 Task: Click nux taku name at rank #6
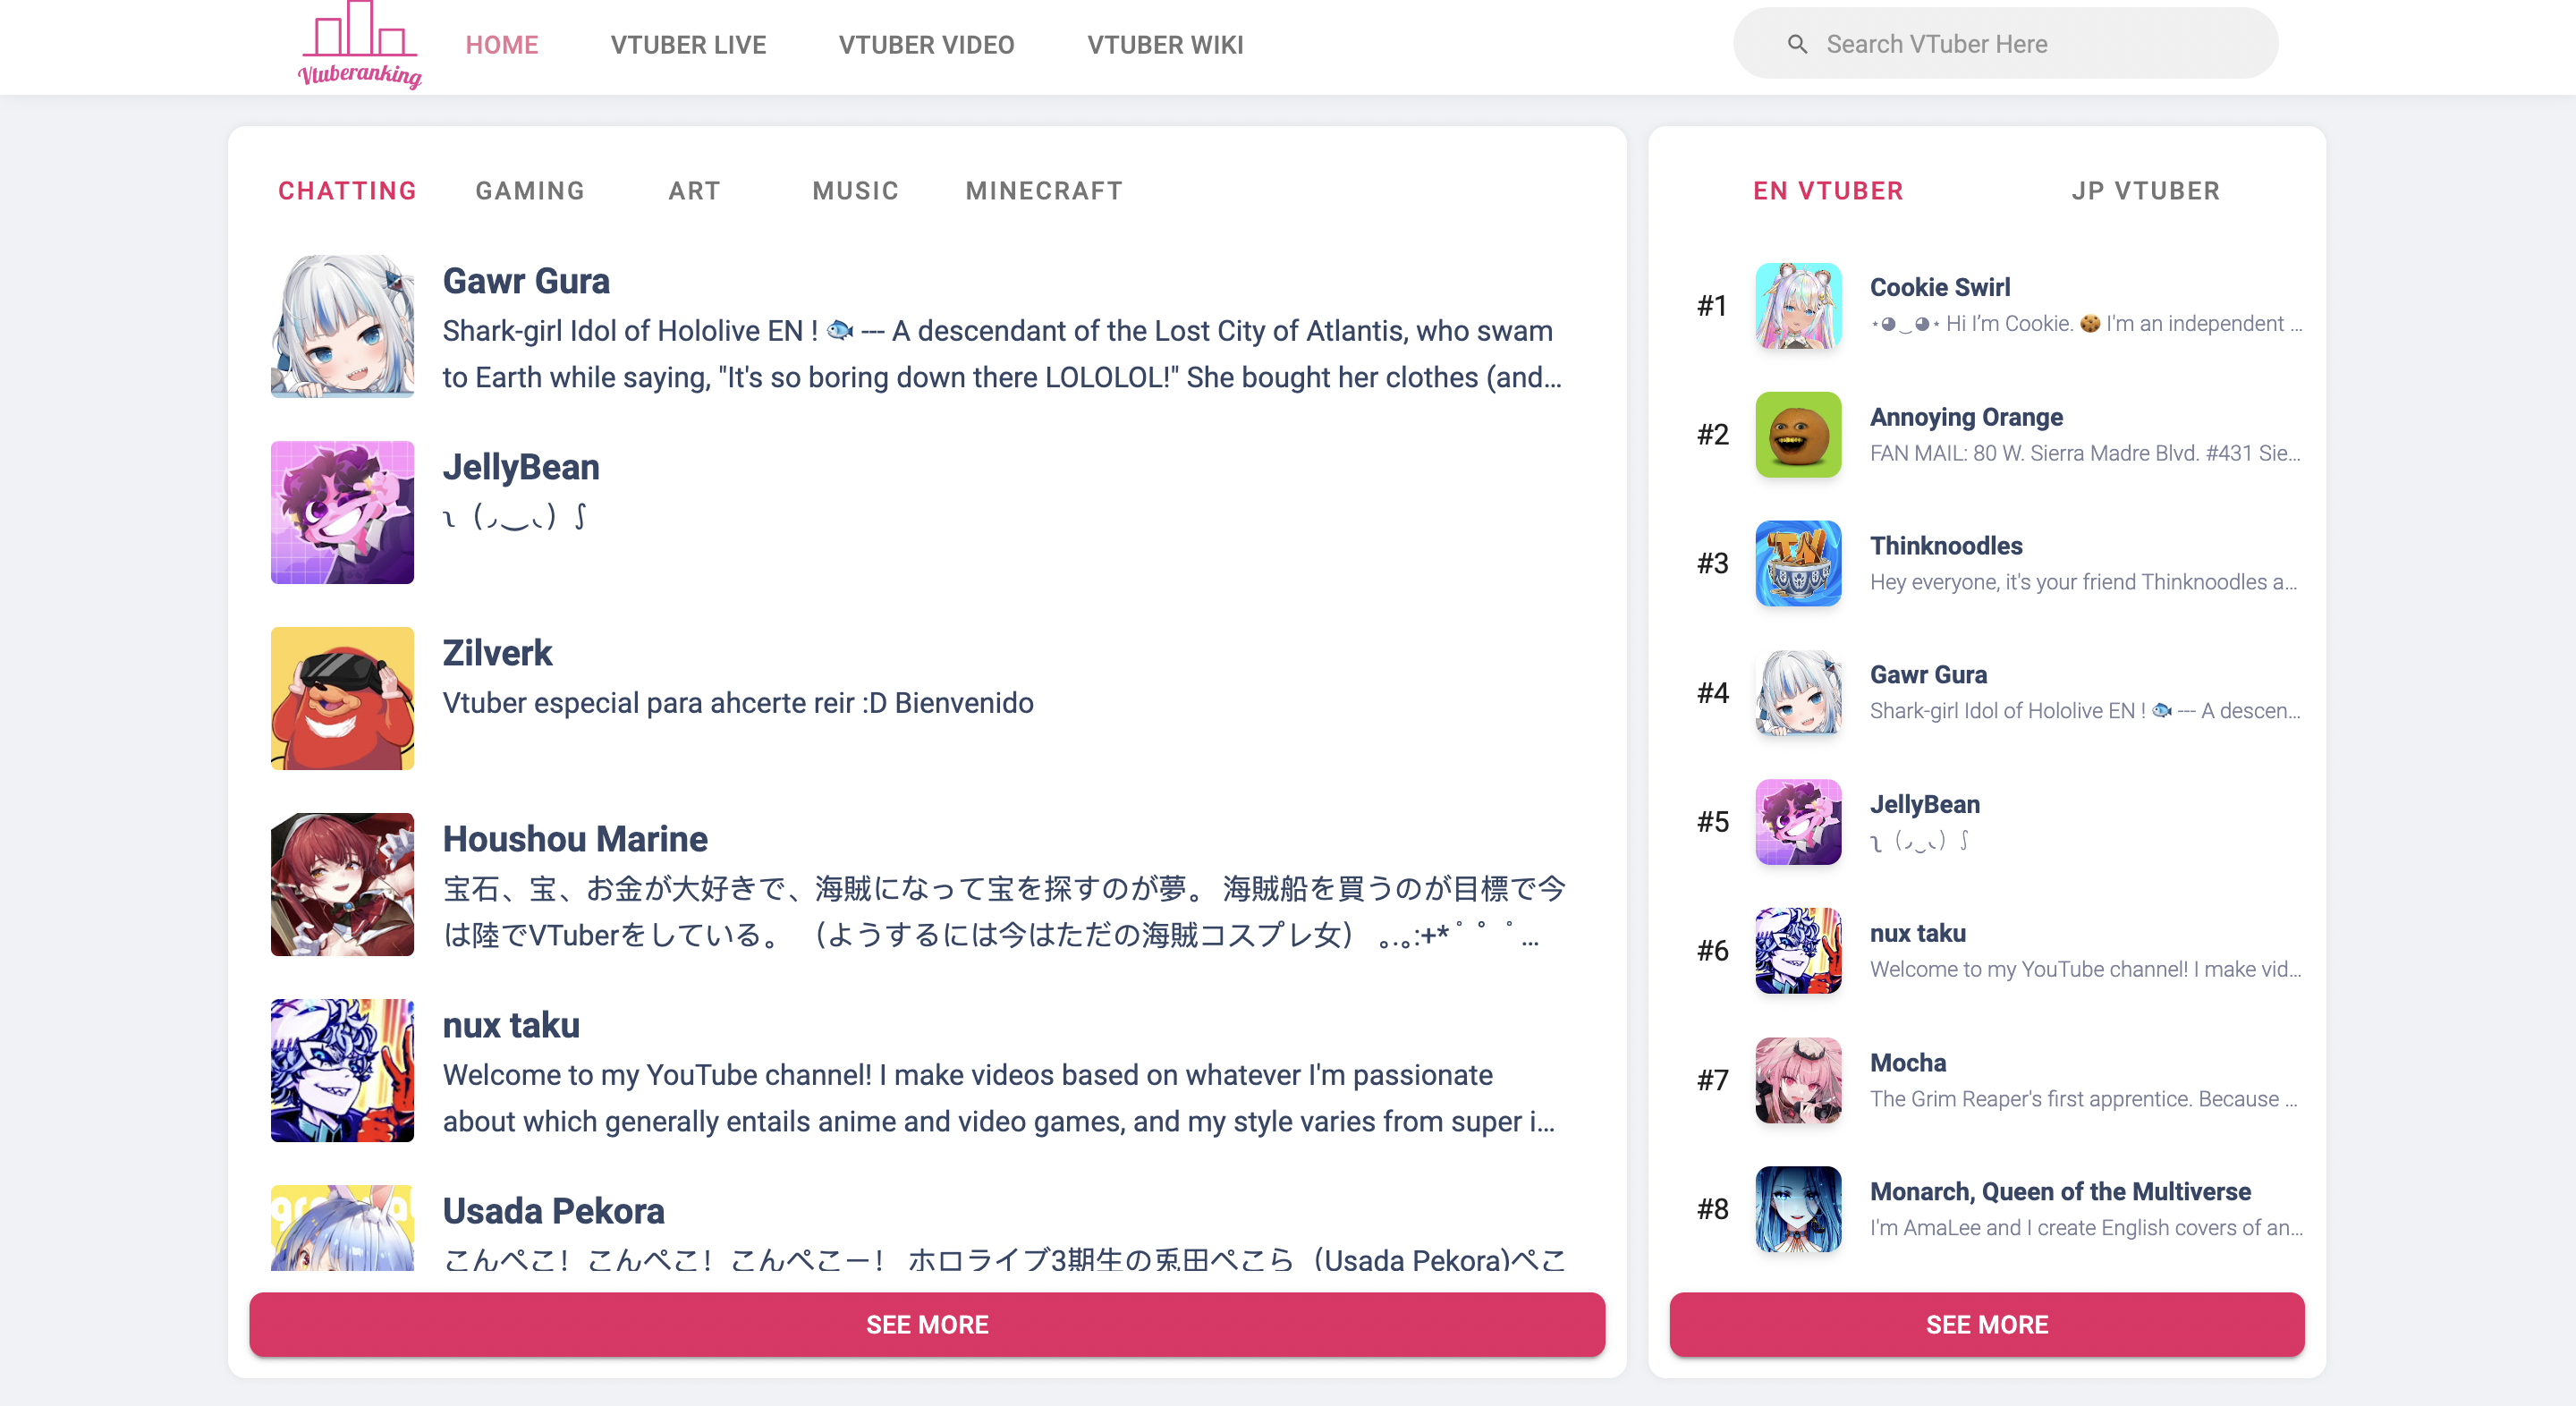point(1918,933)
